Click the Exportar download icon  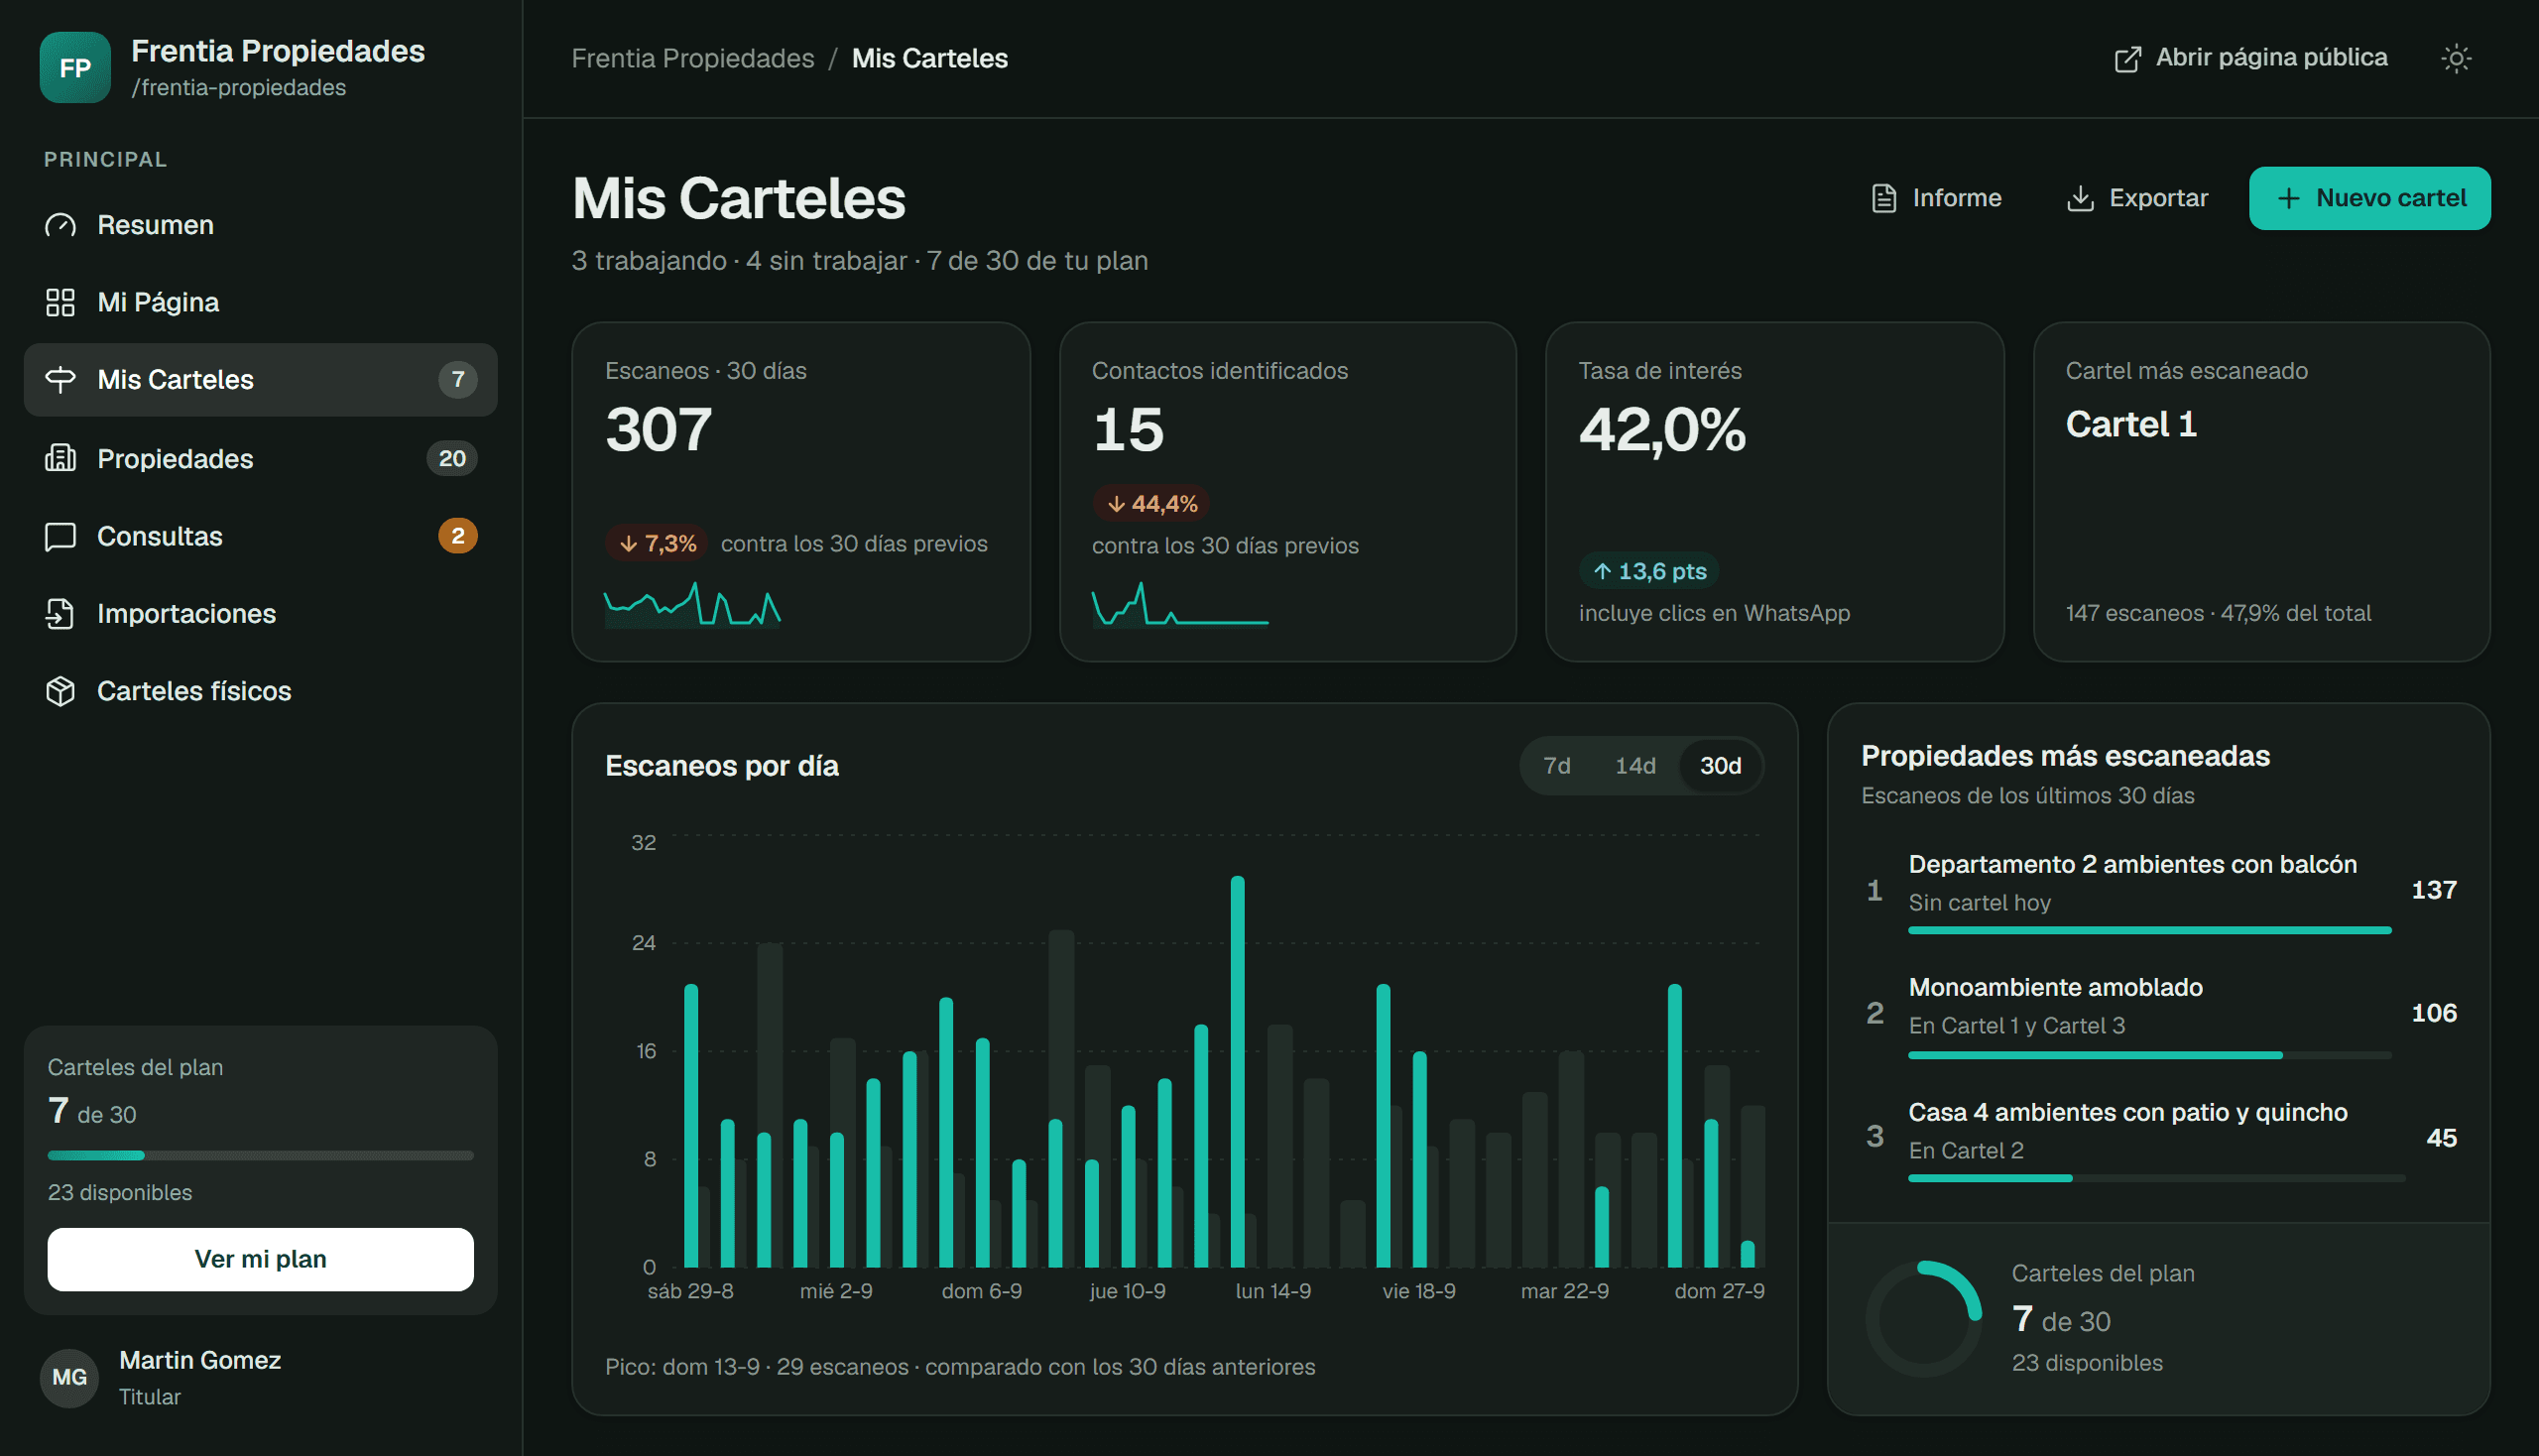pyautogui.click(x=2080, y=198)
